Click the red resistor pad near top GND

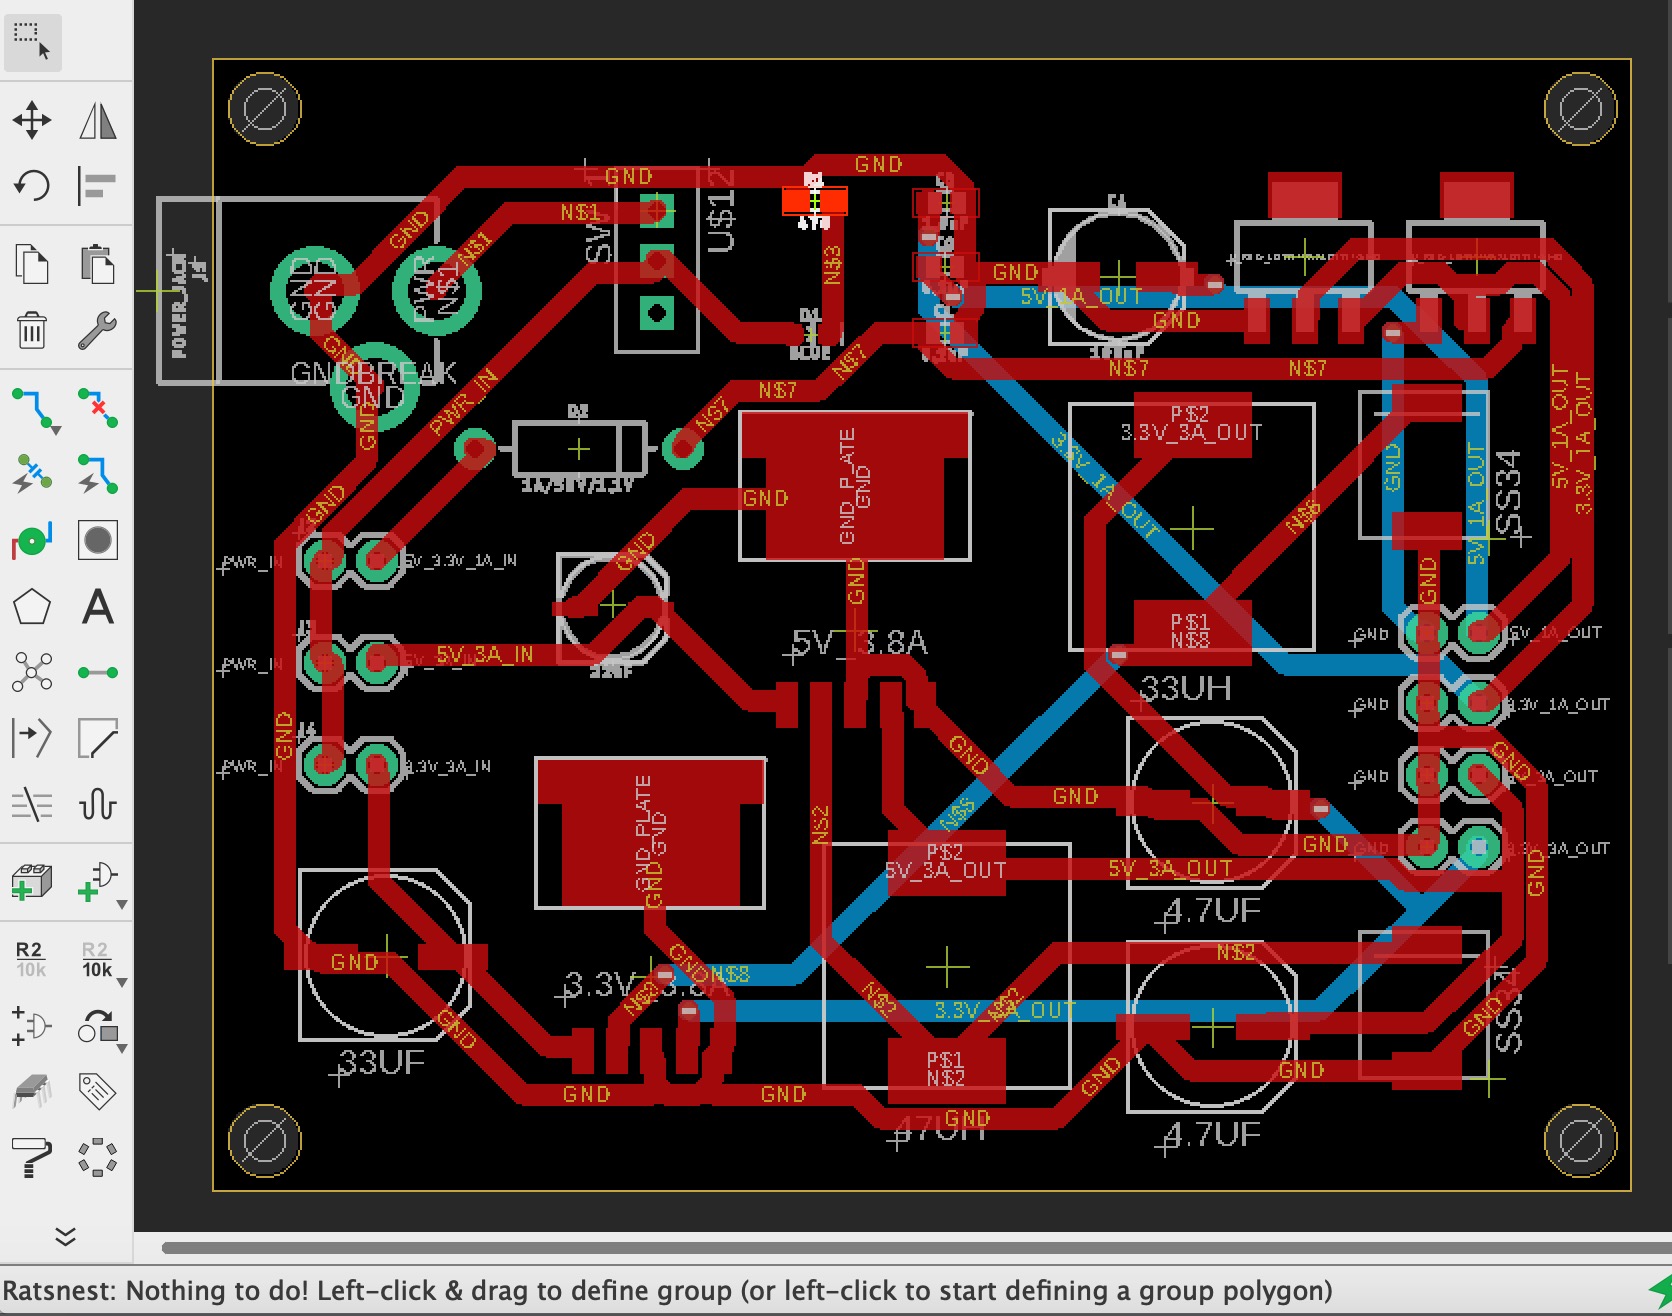click(x=814, y=201)
